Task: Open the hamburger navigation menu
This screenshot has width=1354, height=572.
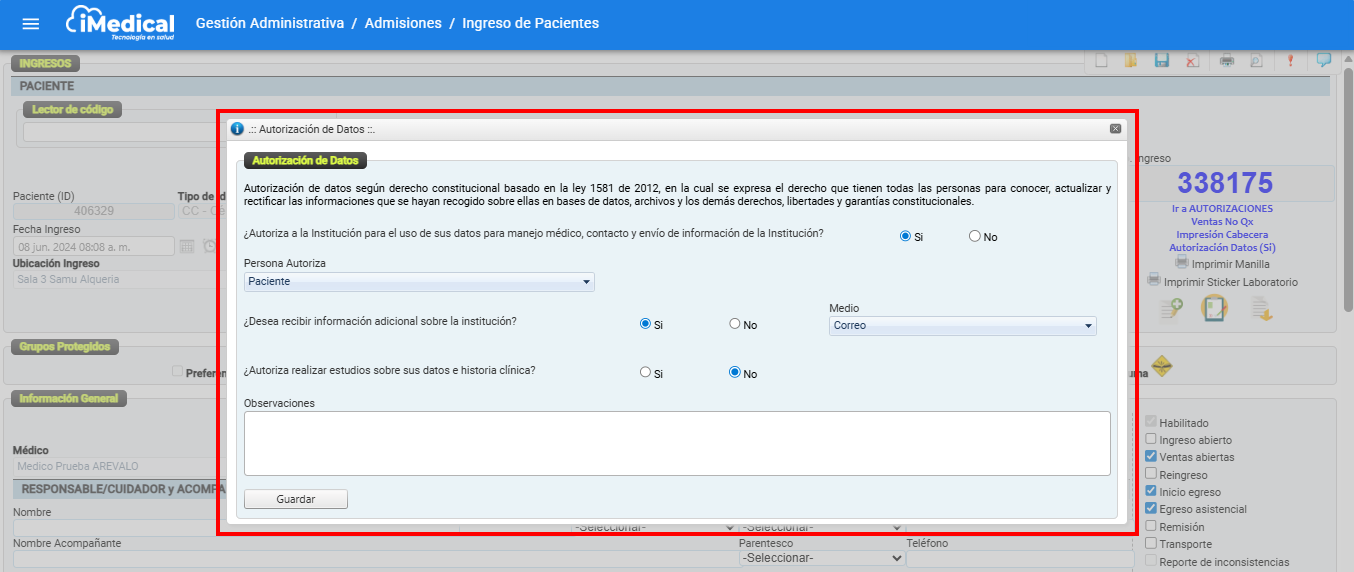Action: pos(31,23)
